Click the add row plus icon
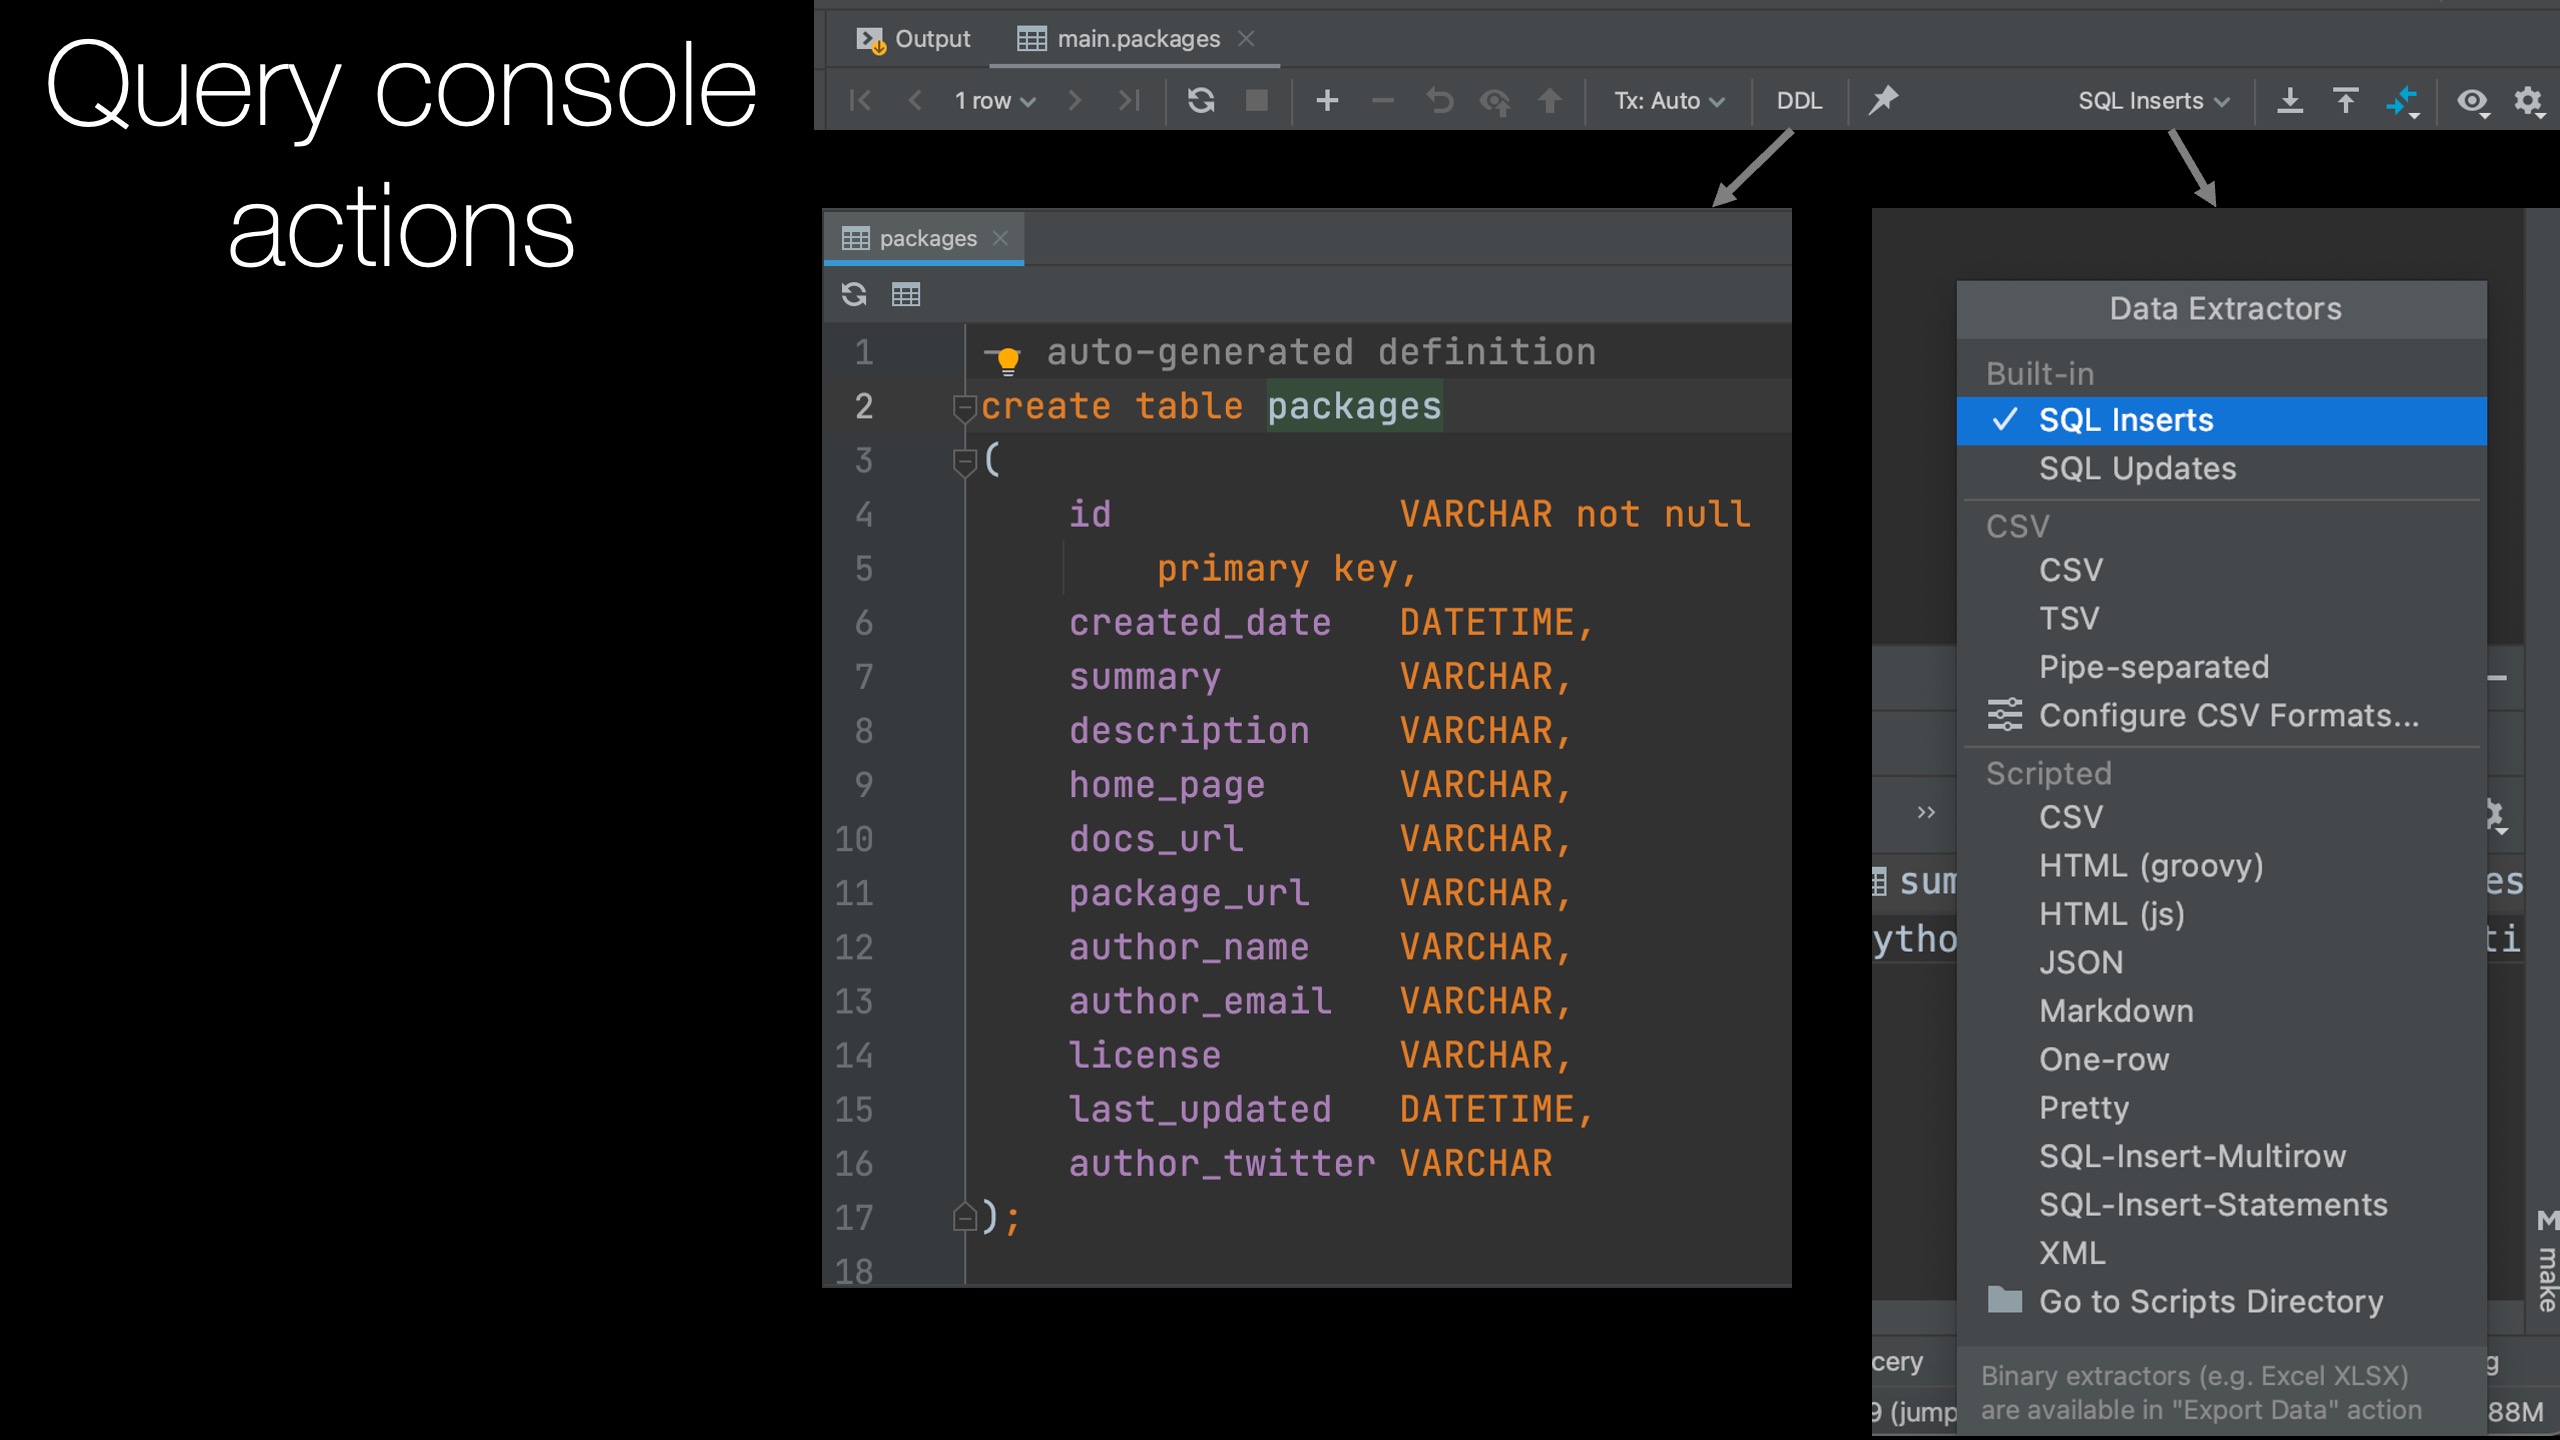The image size is (2560, 1440). pyautogui.click(x=1327, y=100)
